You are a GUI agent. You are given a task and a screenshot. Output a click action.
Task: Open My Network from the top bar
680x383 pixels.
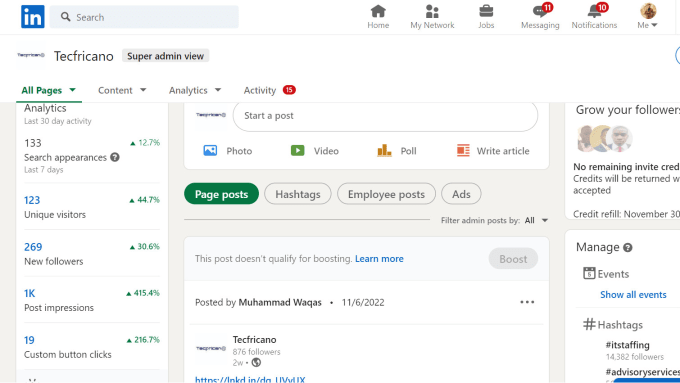coord(432,17)
